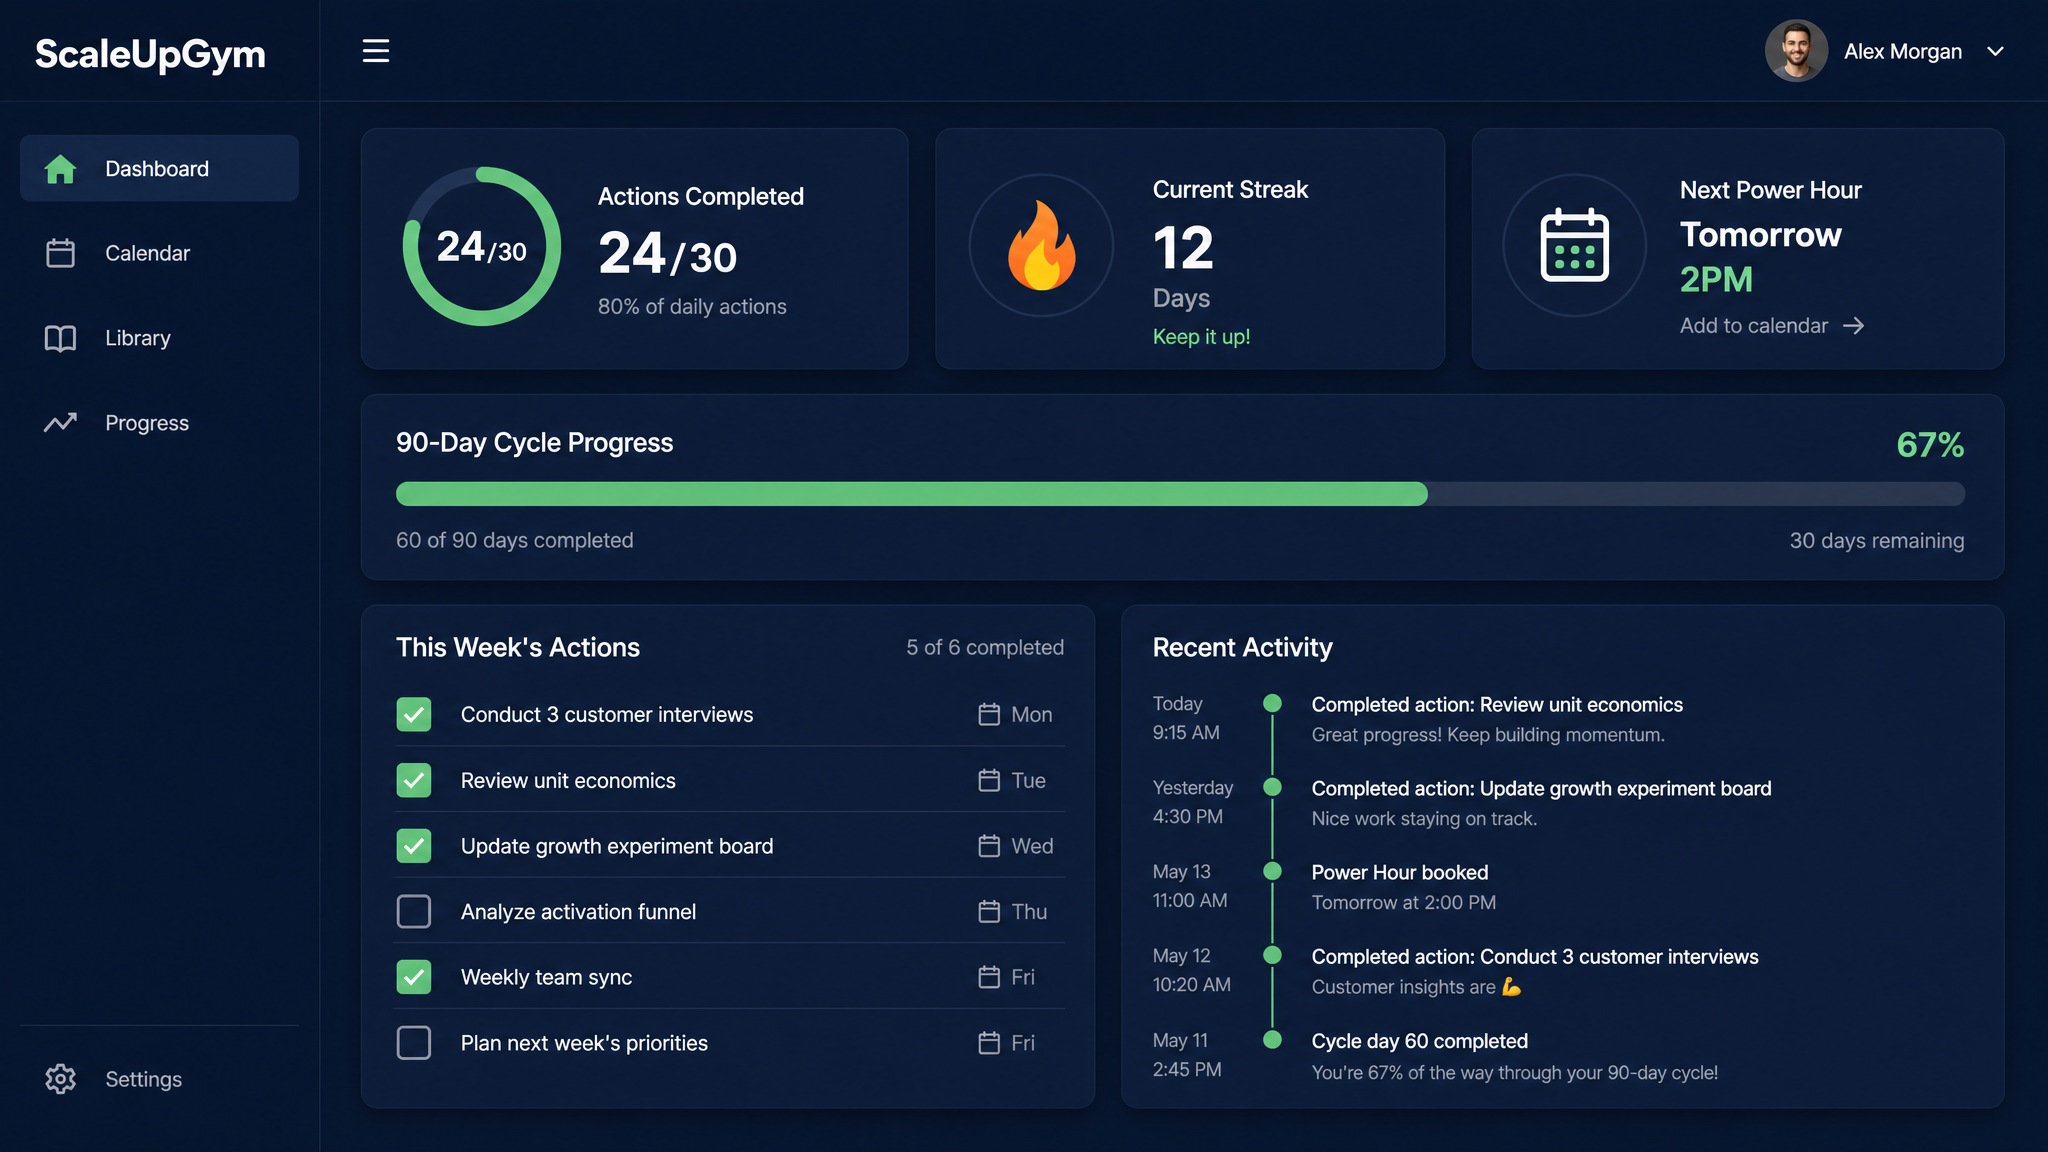
Task: Check Plan next week's priorities checkbox
Action: (414, 1043)
